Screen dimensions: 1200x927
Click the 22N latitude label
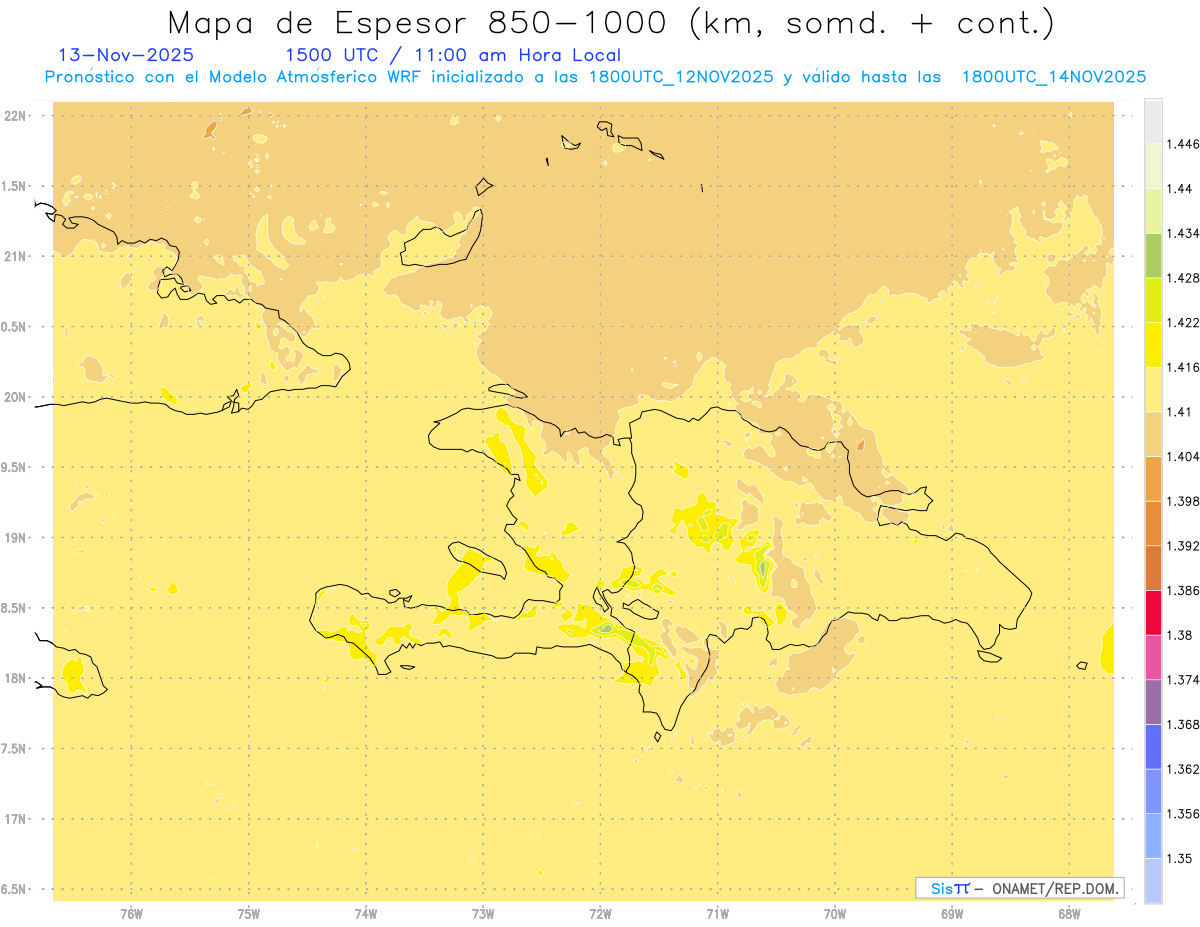click(15, 115)
